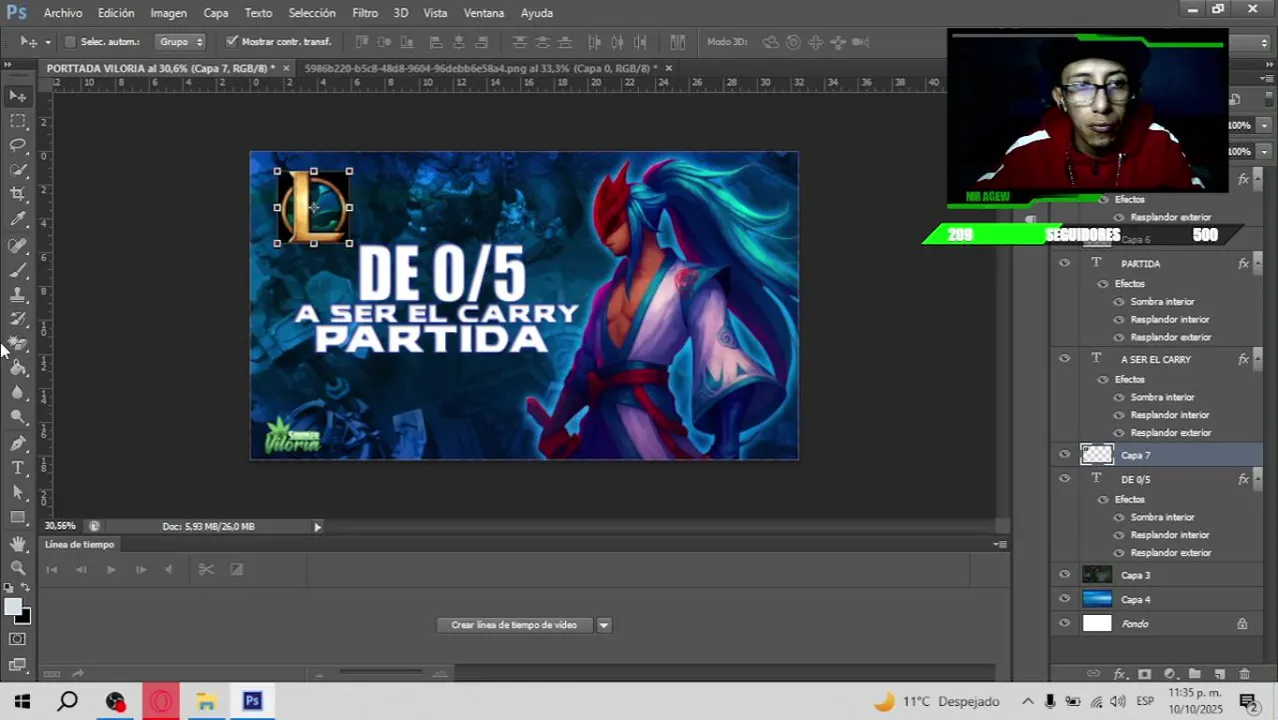Enable Selec. autom. checkbox
Image resolution: width=1278 pixels, height=720 pixels.
coord(70,42)
